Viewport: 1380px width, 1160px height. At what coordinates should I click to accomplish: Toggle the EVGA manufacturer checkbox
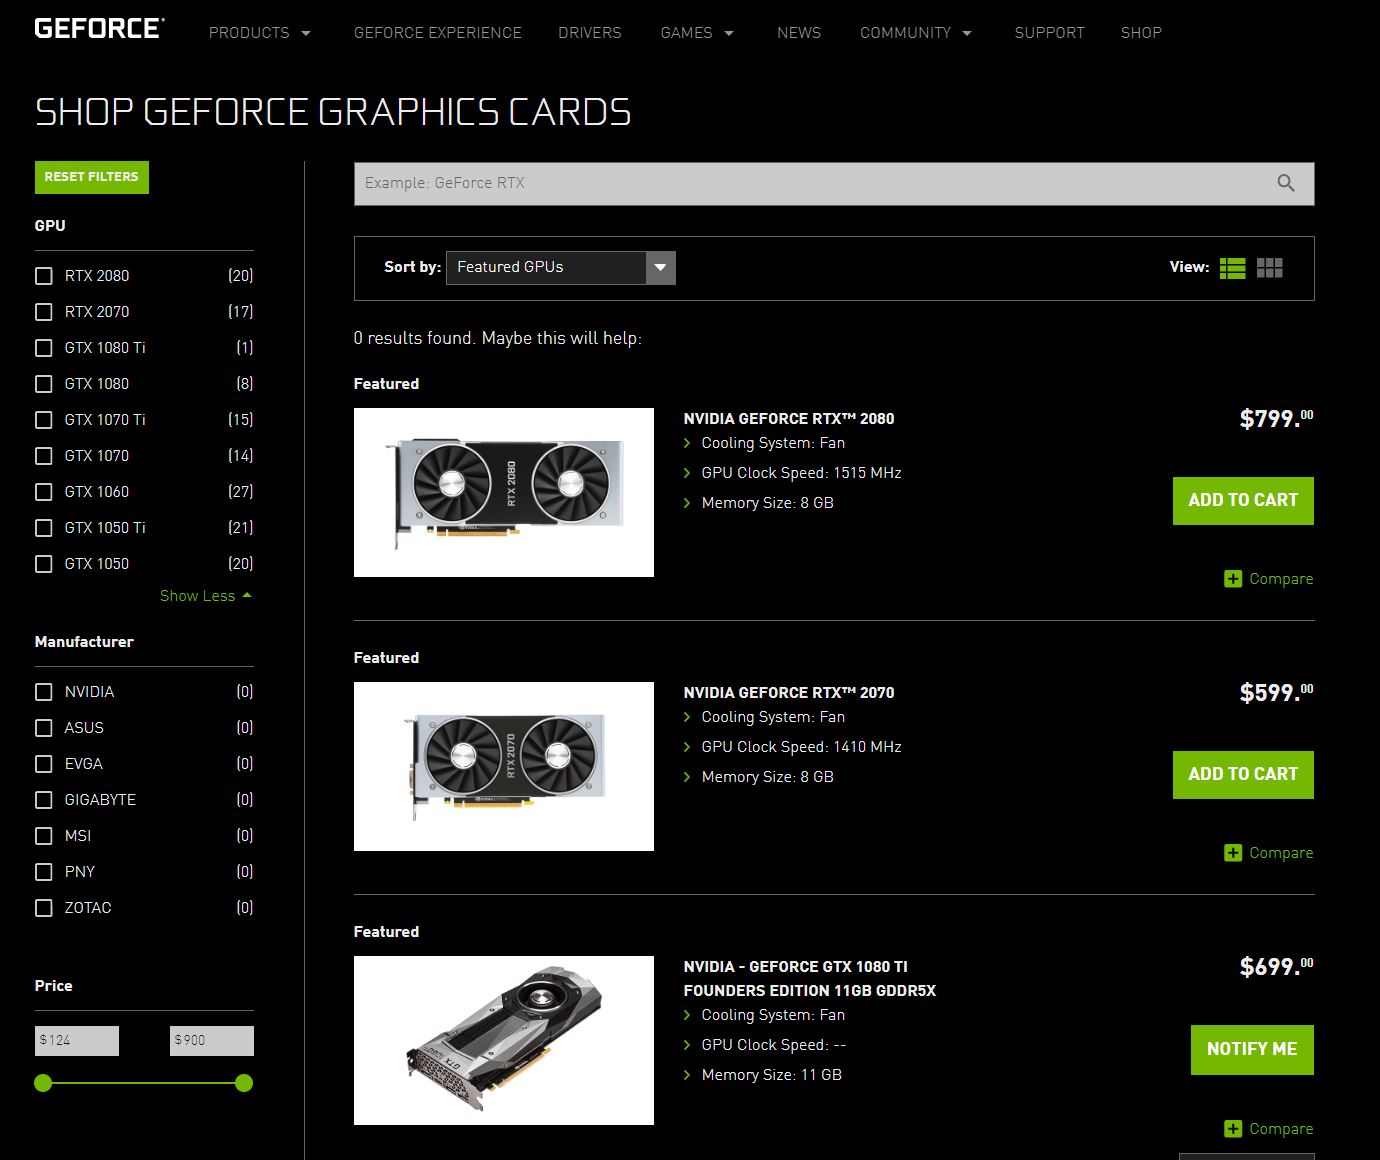click(44, 764)
